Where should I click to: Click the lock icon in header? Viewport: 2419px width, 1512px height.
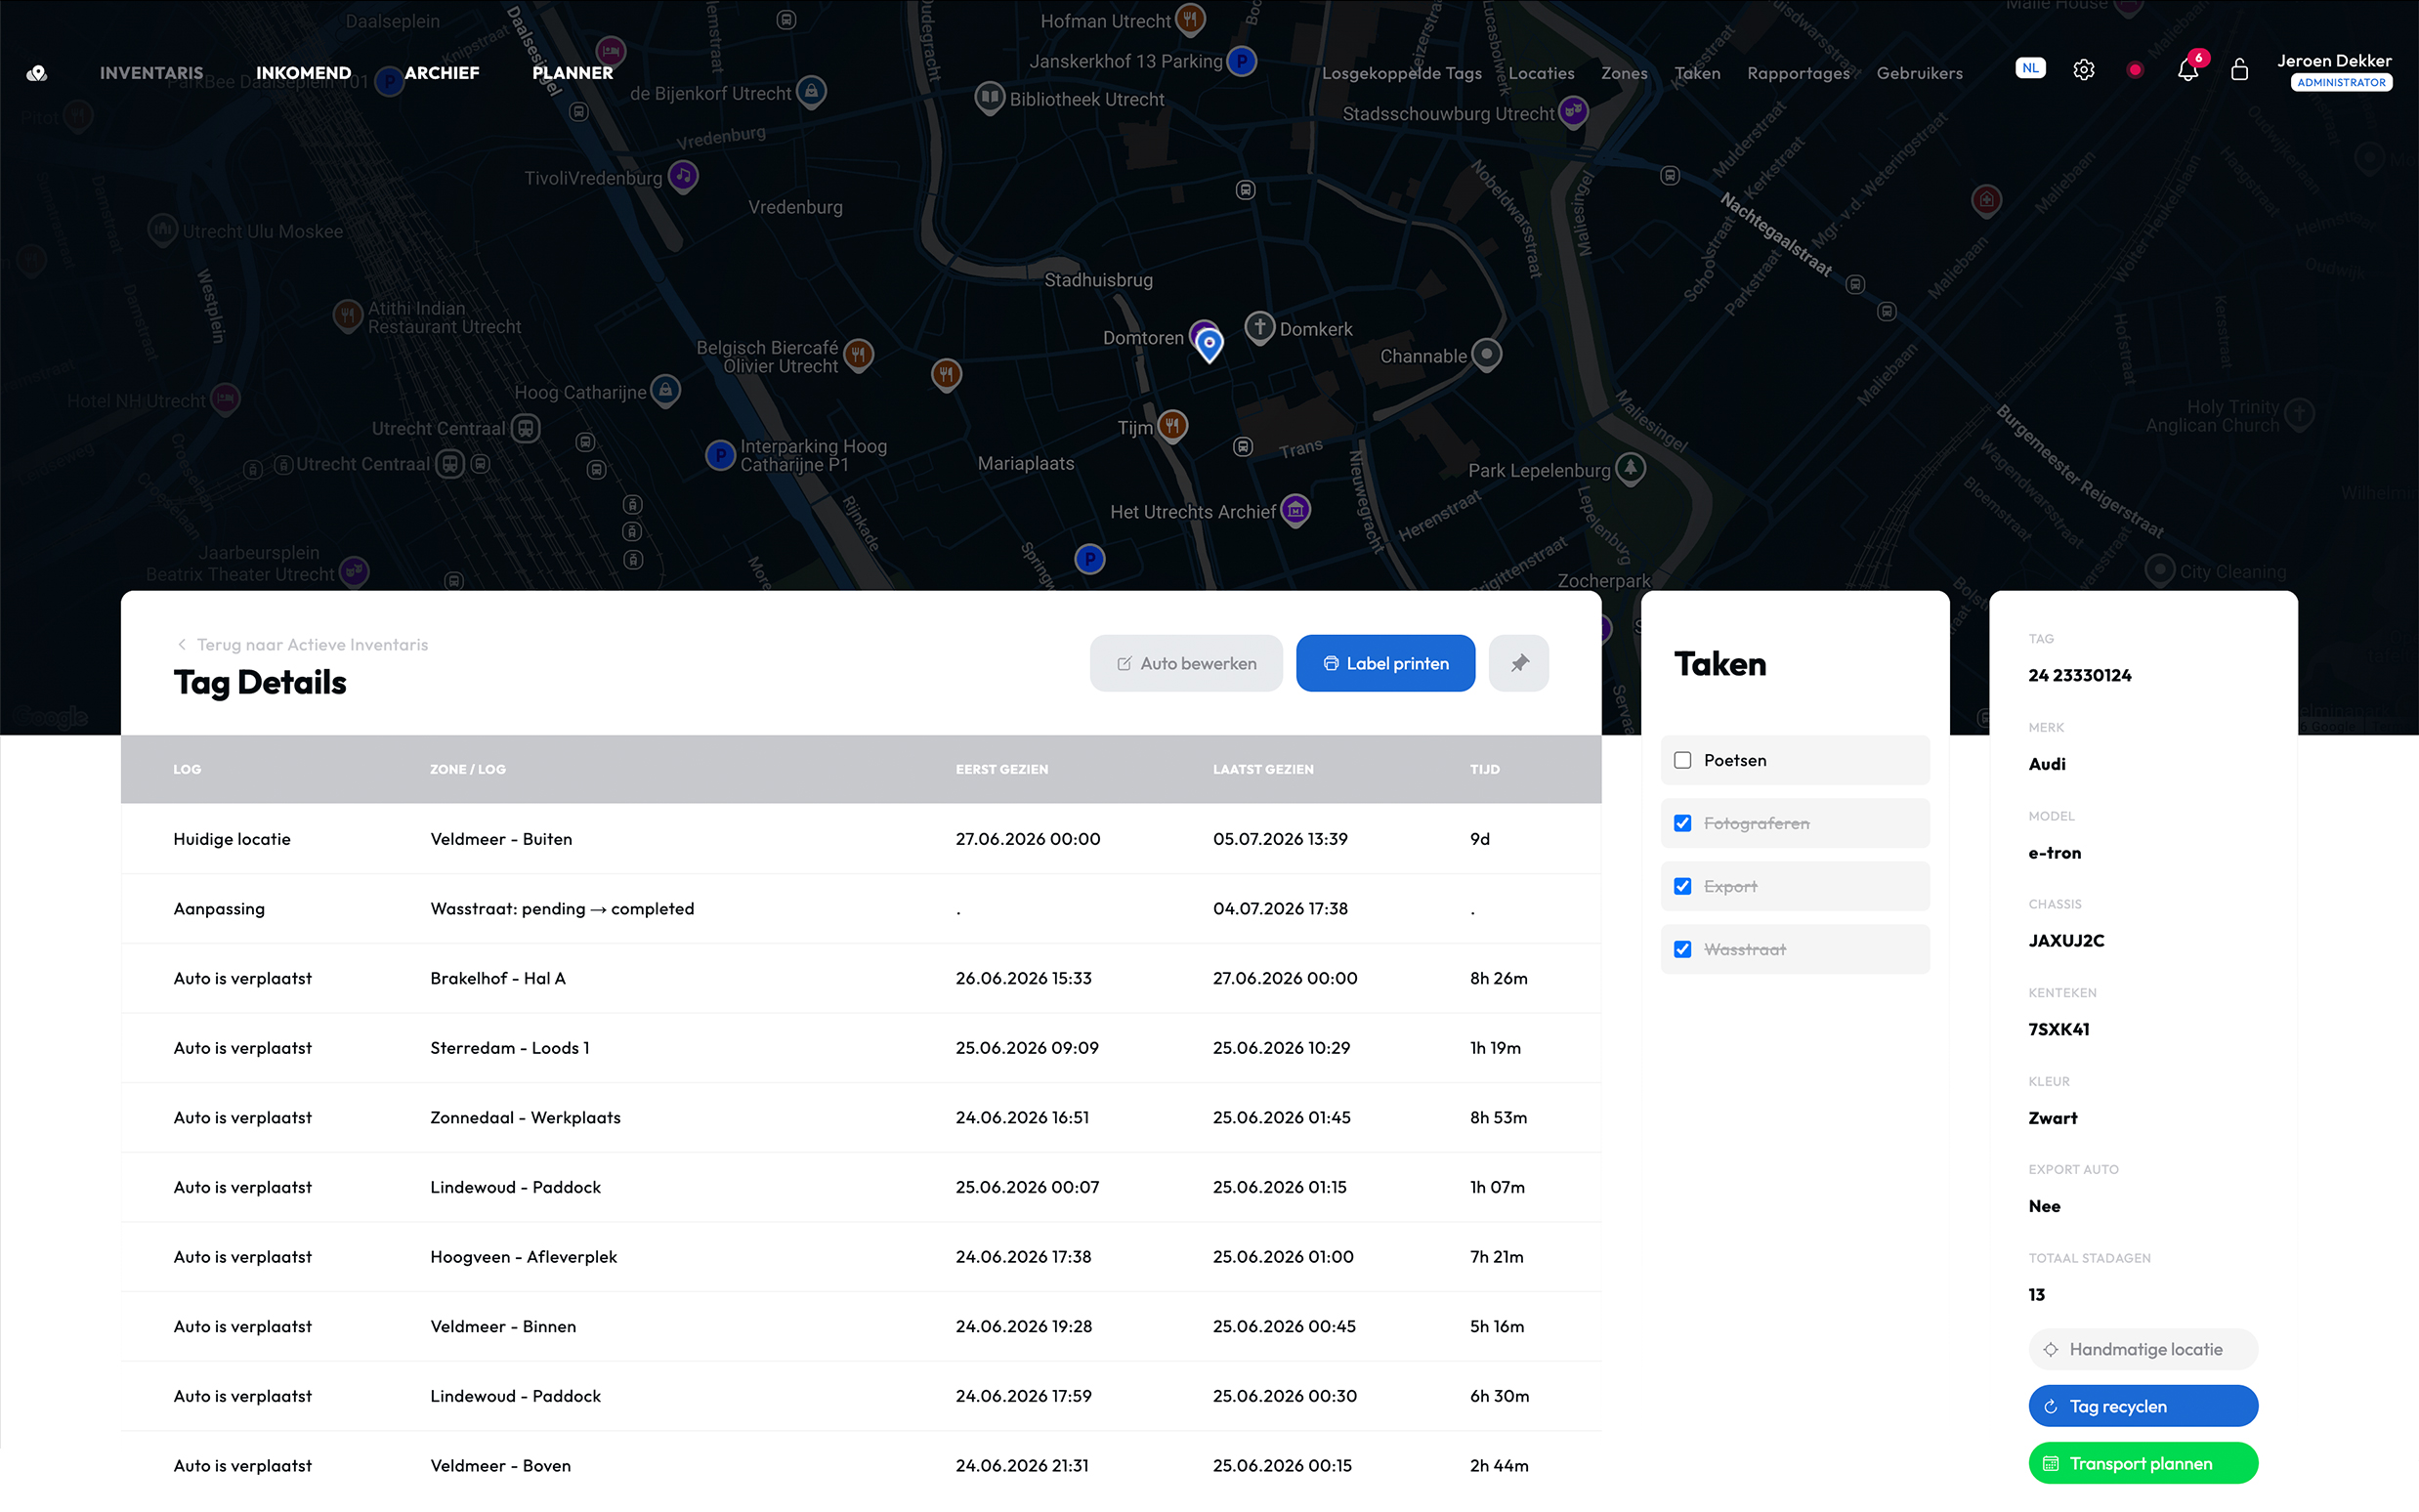[2239, 70]
